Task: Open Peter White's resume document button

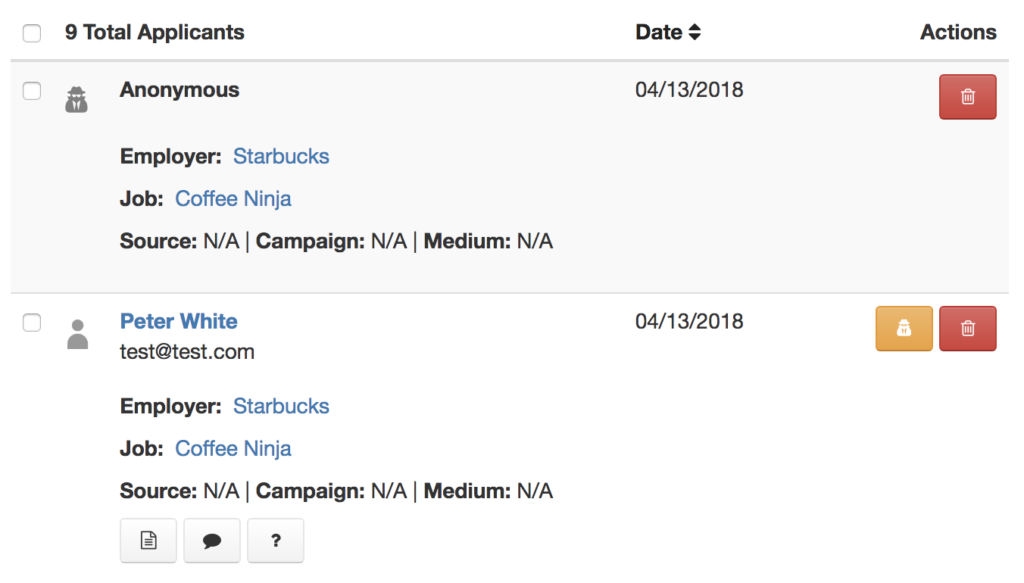Action: (148, 541)
